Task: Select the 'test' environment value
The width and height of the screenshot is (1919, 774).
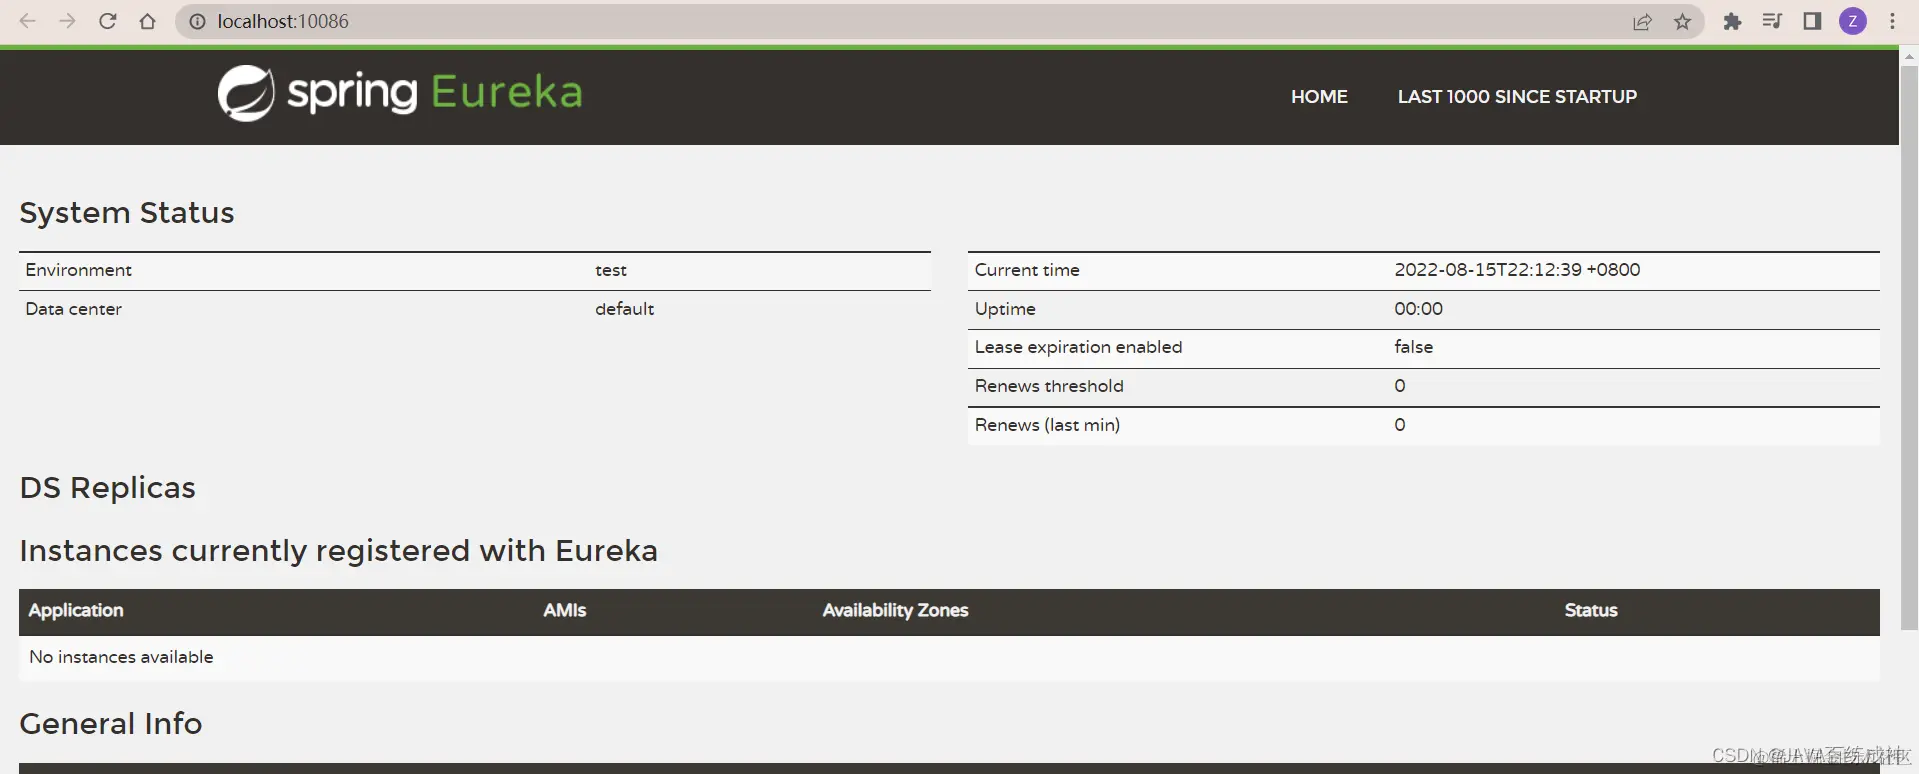Action: pyautogui.click(x=611, y=270)
